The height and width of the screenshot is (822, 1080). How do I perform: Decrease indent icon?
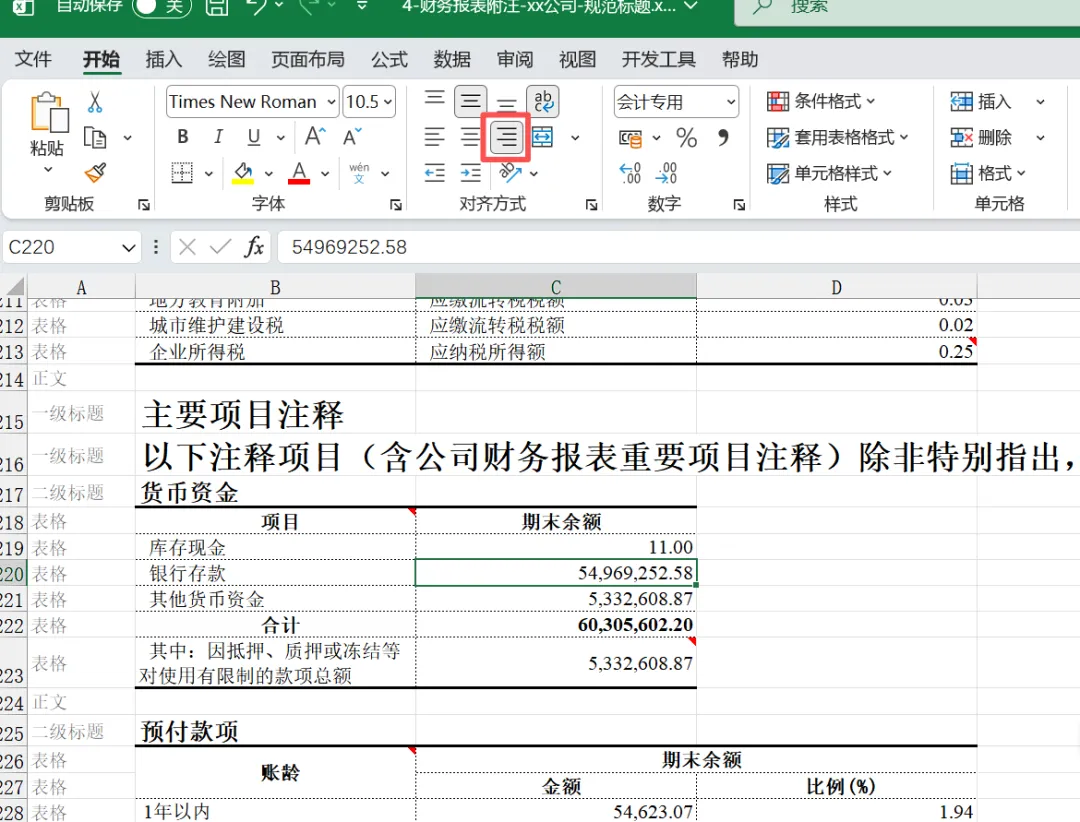click(435, 172)
